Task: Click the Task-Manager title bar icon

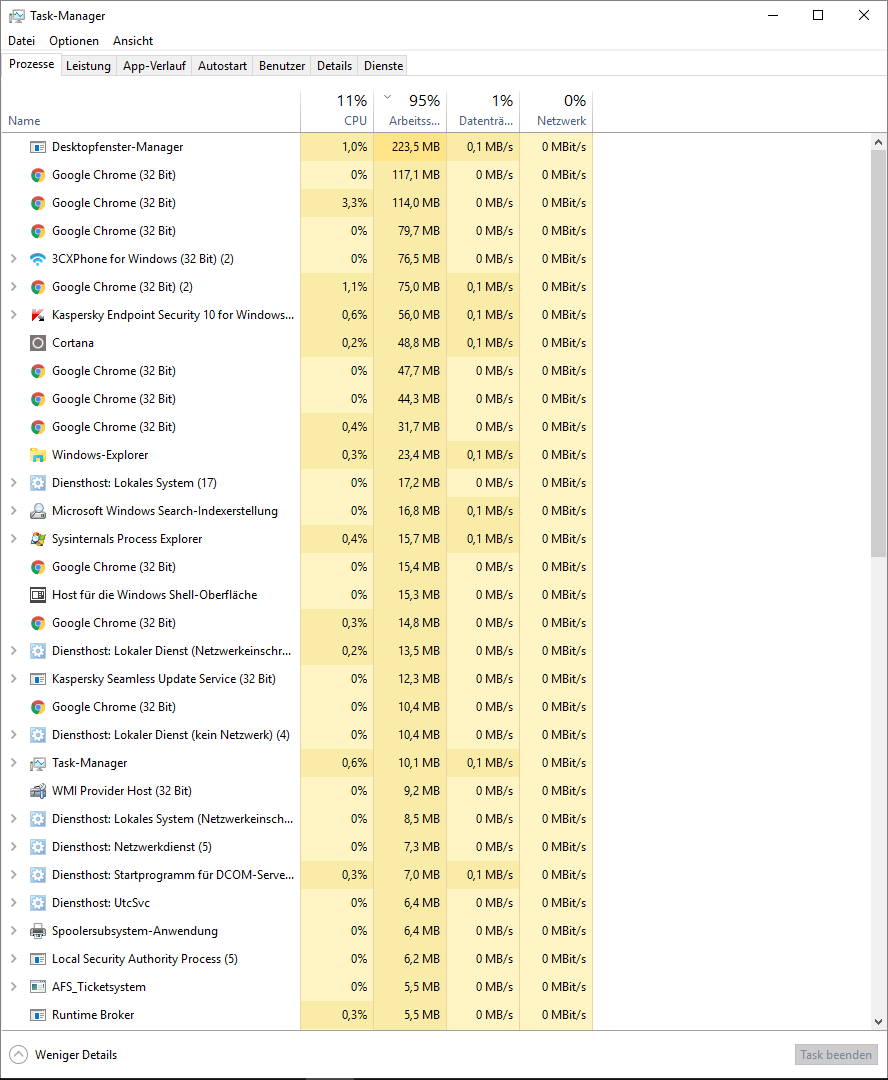Action: [x=17, y=16]
